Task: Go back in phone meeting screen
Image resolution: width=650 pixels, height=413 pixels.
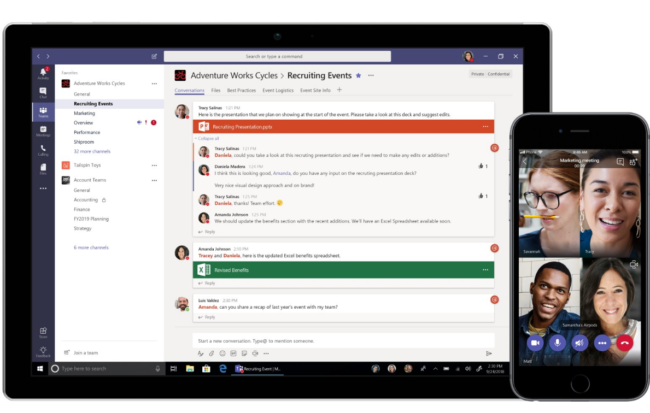Action: (525, 162)
